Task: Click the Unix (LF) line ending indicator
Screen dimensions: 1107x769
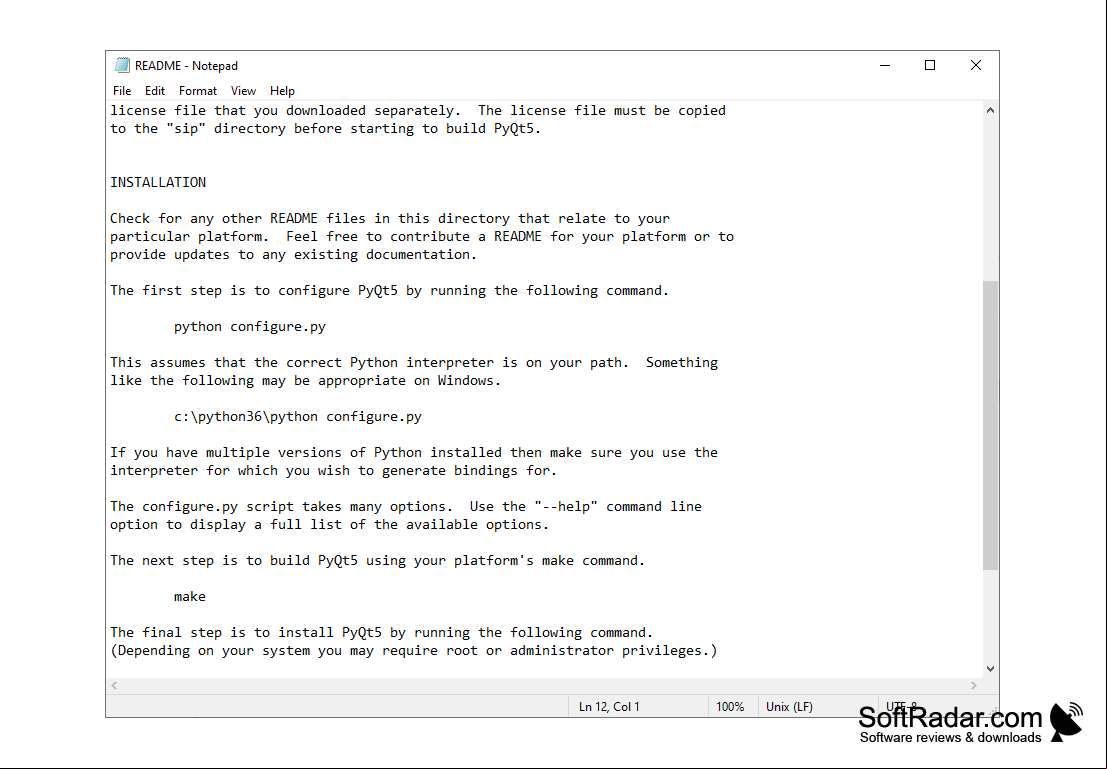Action: (789, 707)
